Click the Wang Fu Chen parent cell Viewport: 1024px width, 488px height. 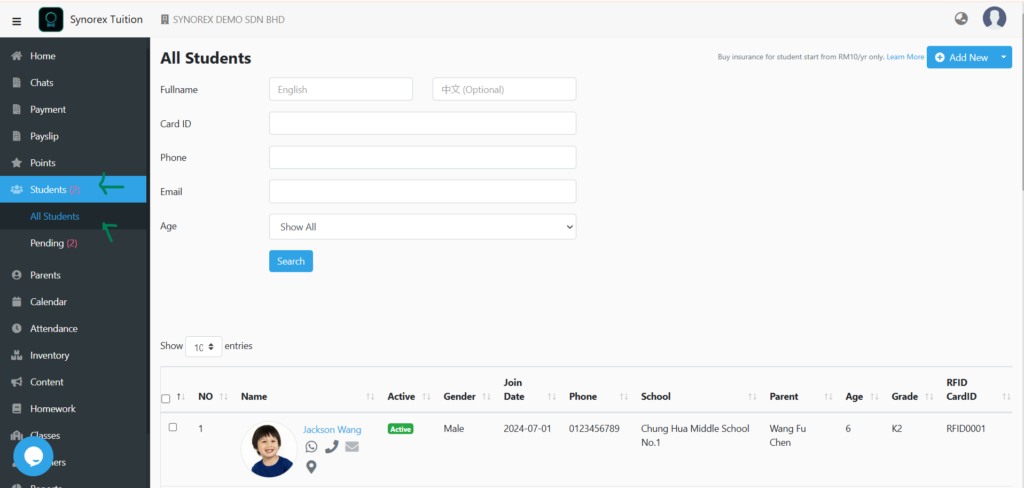pyautogui.click(x=788, y=436)
